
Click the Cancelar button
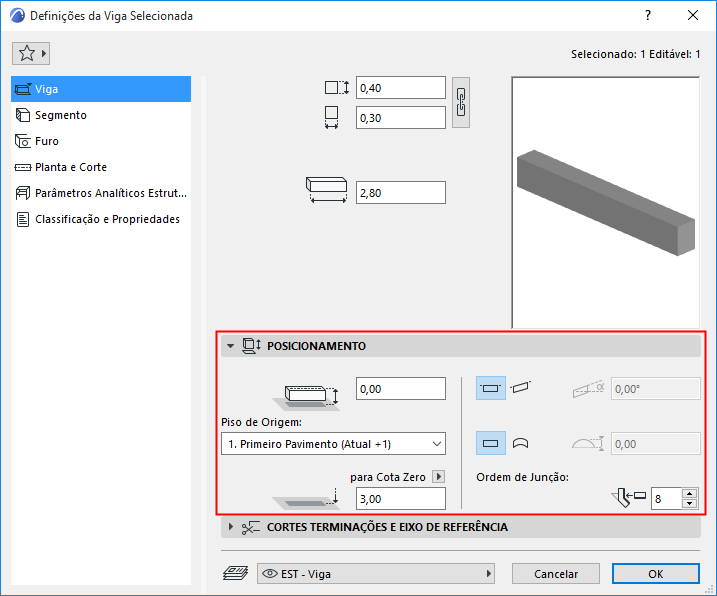pyautogui.click(x=556, y=574)
